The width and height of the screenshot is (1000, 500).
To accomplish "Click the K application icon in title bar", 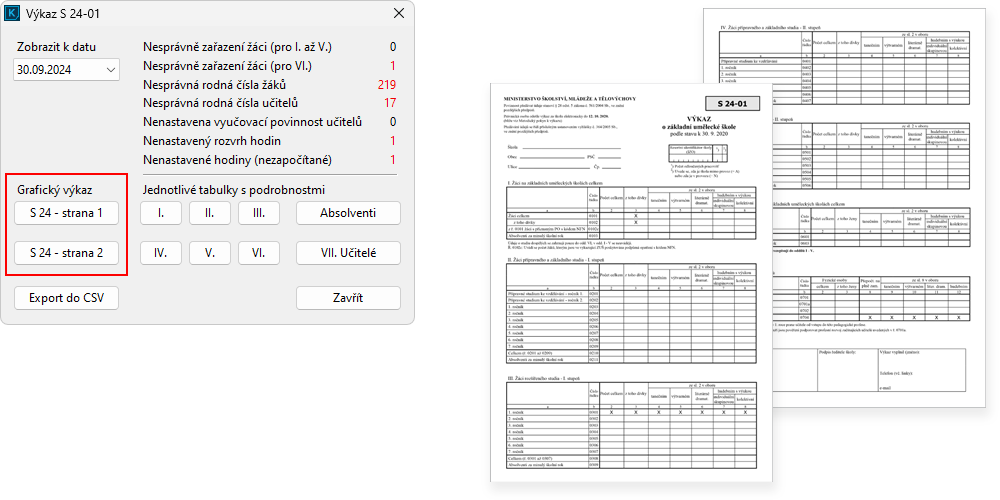I will click(x=14, y=14).
